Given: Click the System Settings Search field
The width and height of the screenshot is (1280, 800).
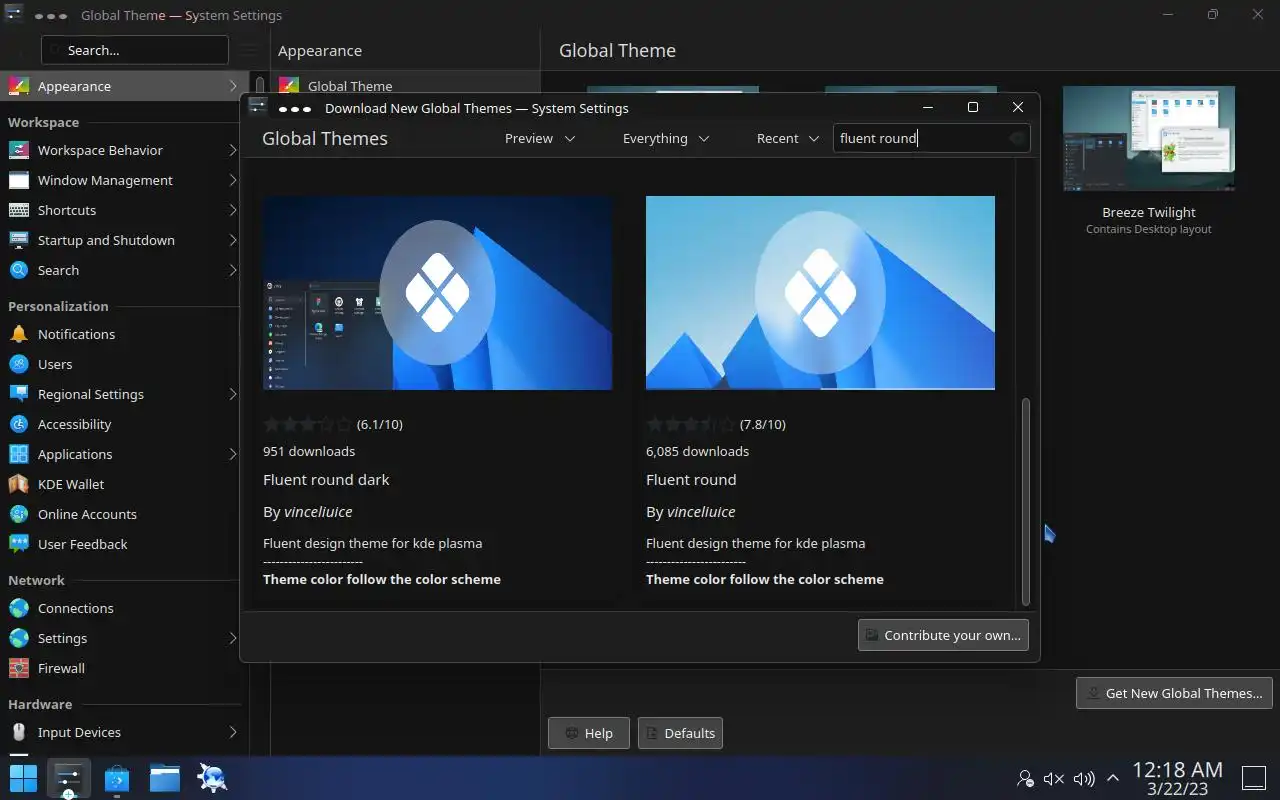Looking at the screenshot, I should click(135, 50).
